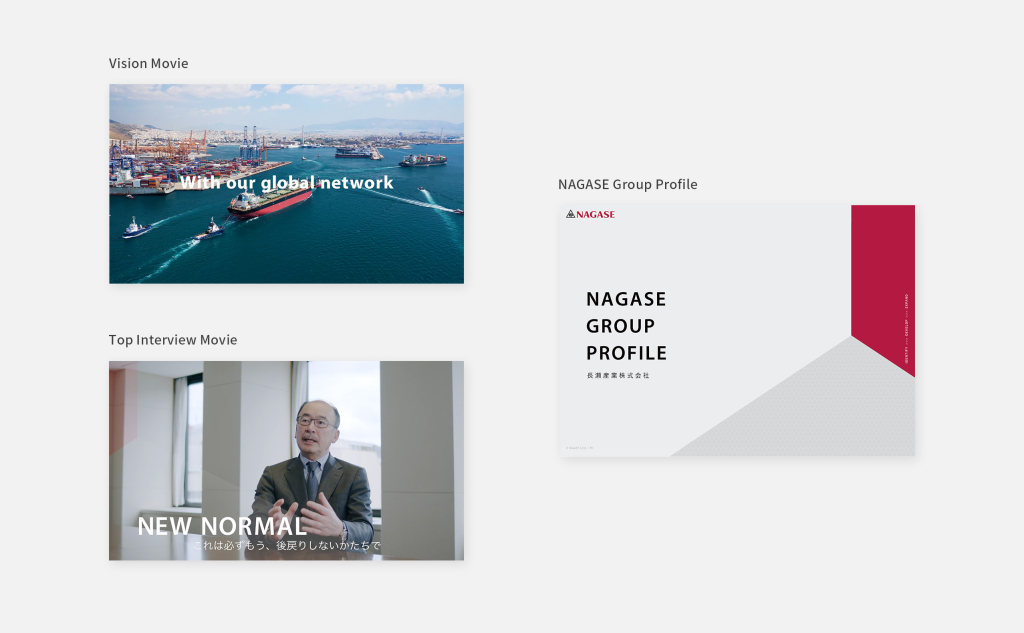Open the NAGASE Group Profile cover image
The image size is (1024, 633).
pyautogui.click(x=737, y=331)
